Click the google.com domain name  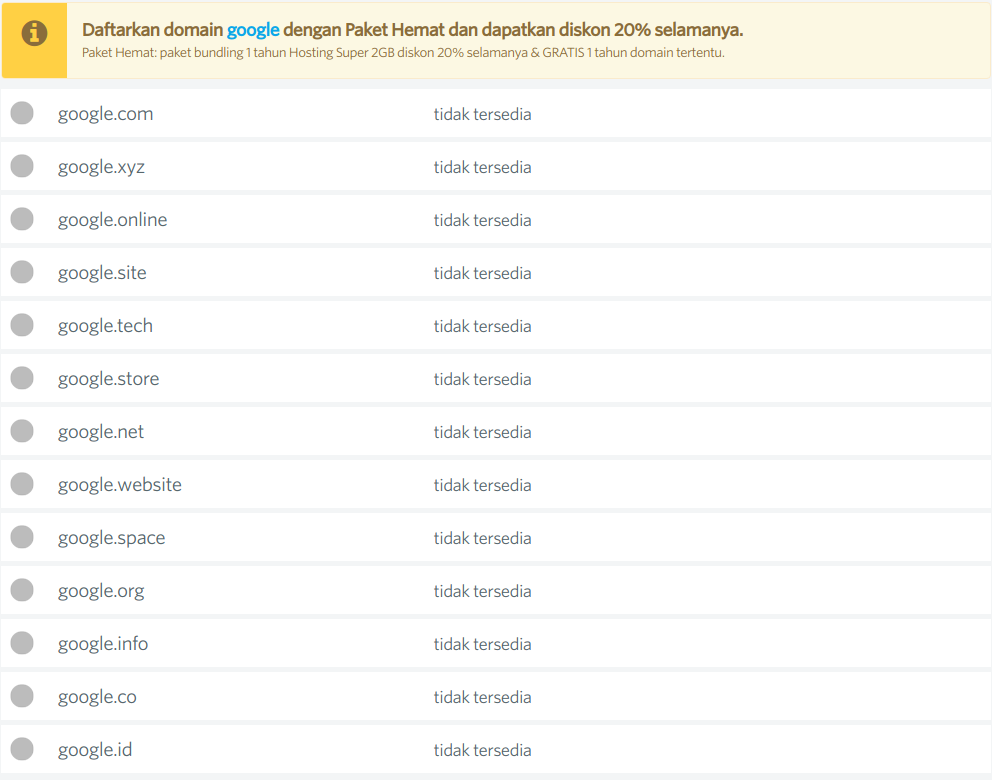106,115
